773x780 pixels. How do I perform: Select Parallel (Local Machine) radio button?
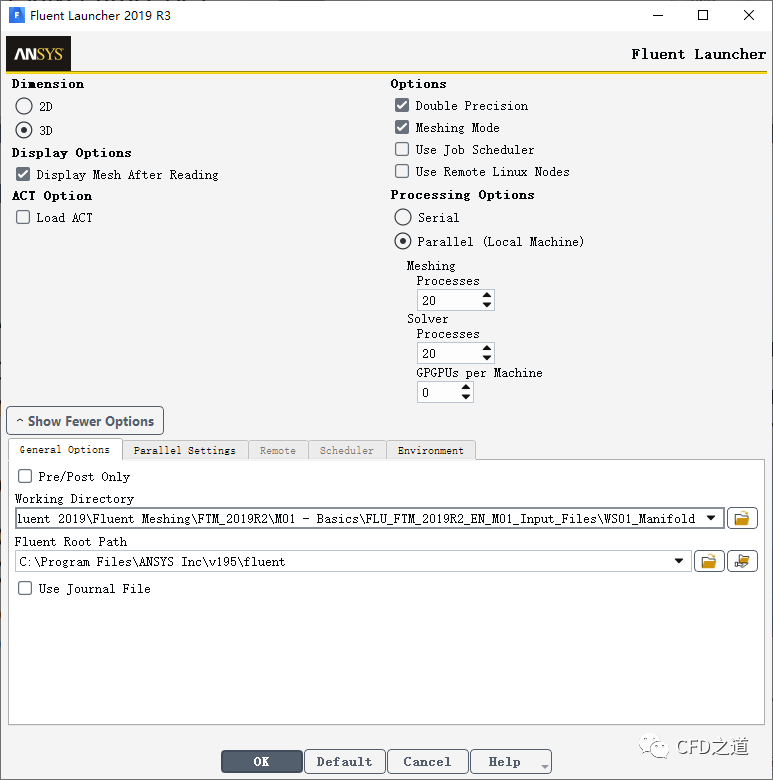pyautogui.click(x=403, y=241)
